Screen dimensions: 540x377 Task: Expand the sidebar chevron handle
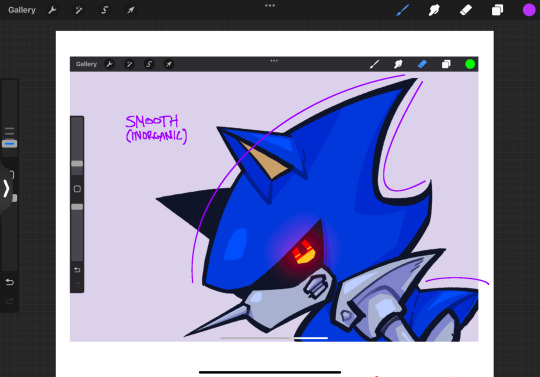click(x=6, y=188)
